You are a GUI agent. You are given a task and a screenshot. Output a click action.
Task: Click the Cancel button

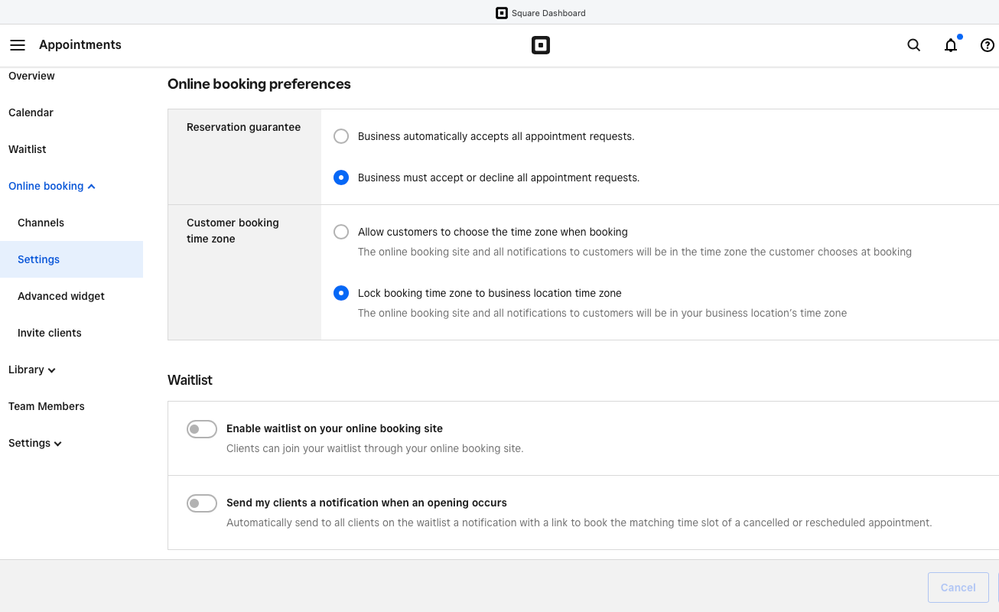tap(957, 587)
